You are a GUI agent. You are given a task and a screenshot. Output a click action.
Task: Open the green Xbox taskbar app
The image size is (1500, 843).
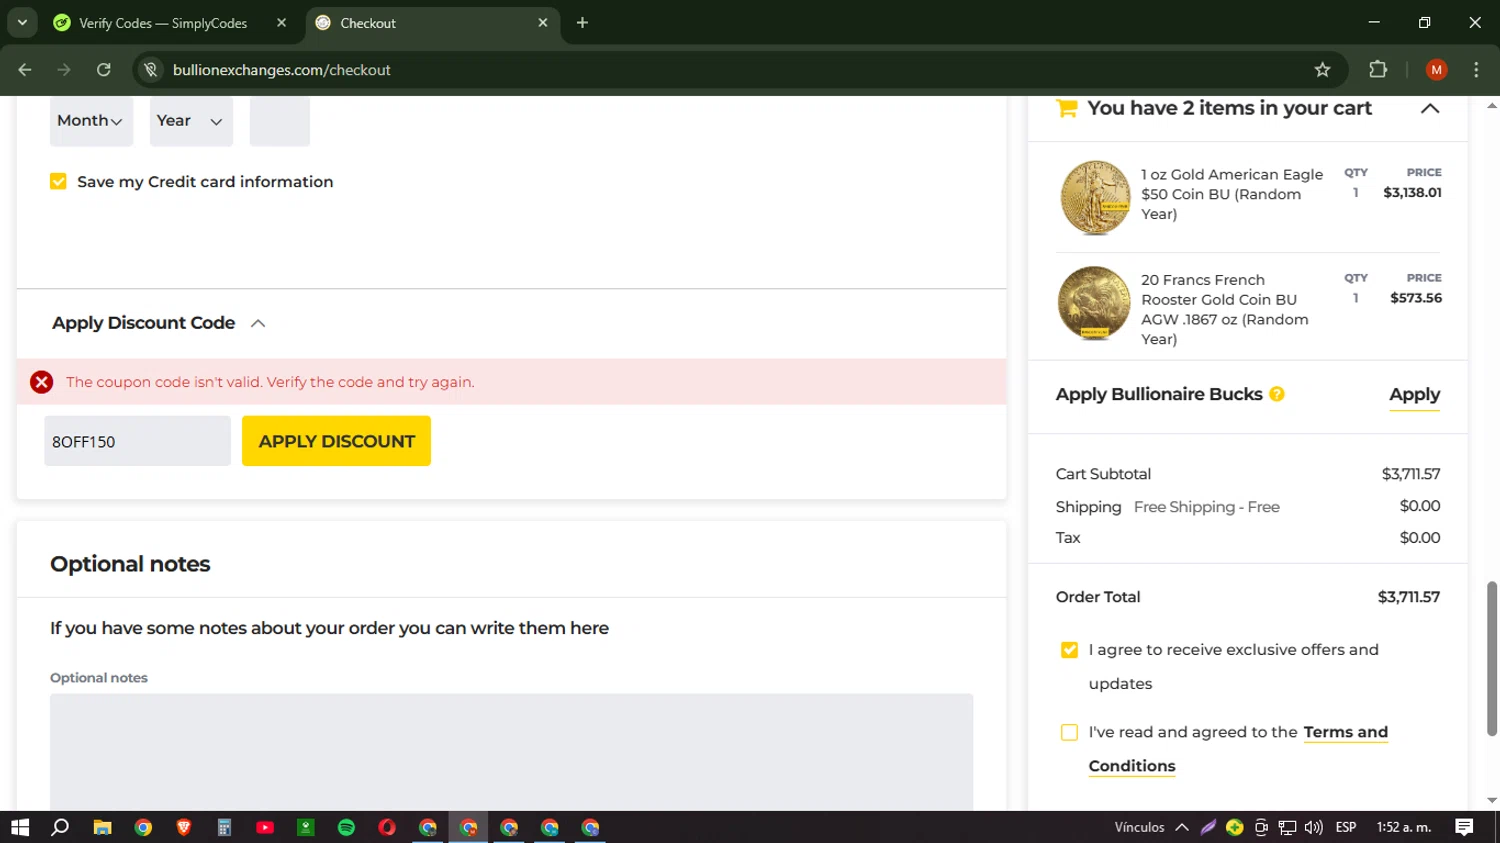(x=306, y=827)
